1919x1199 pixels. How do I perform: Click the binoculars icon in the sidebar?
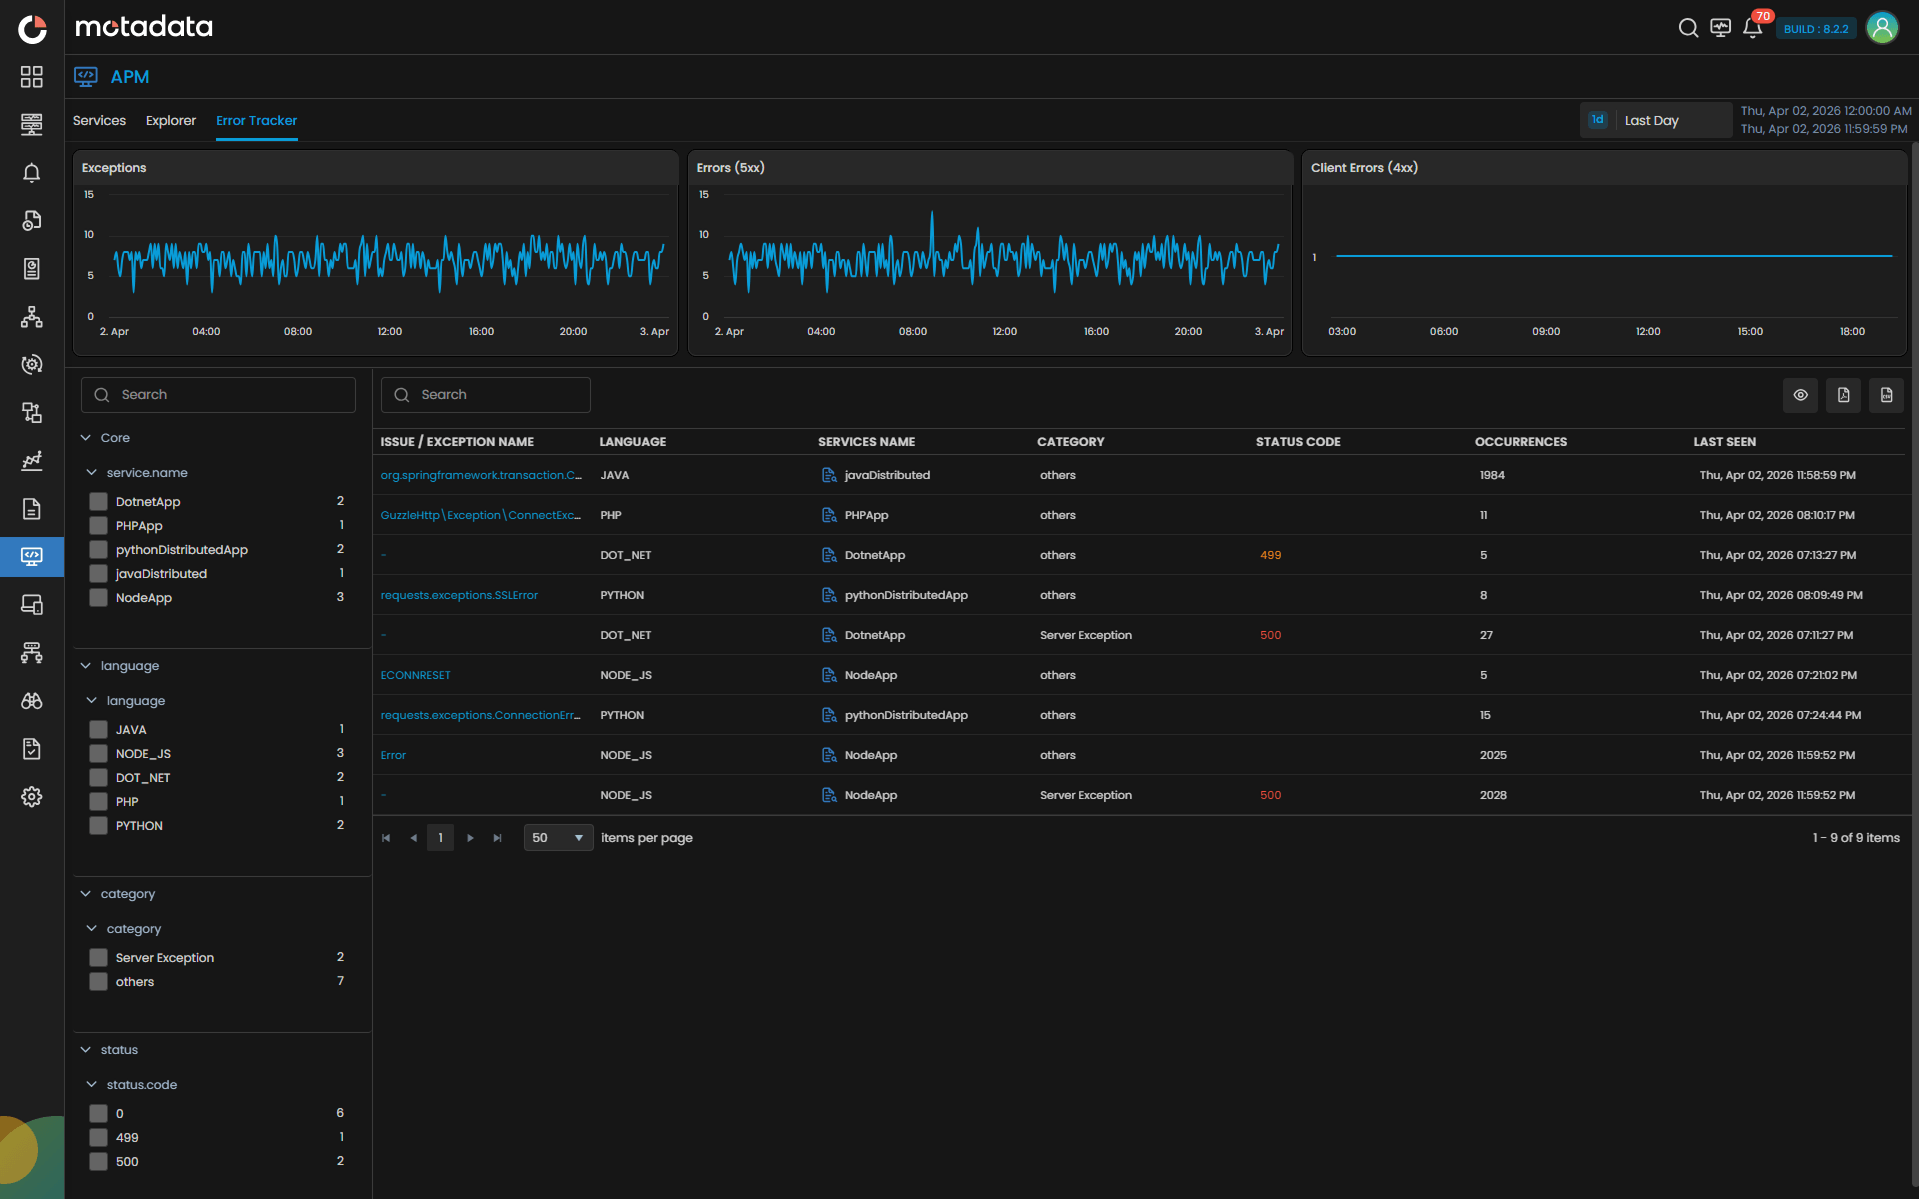coord(32,701)
